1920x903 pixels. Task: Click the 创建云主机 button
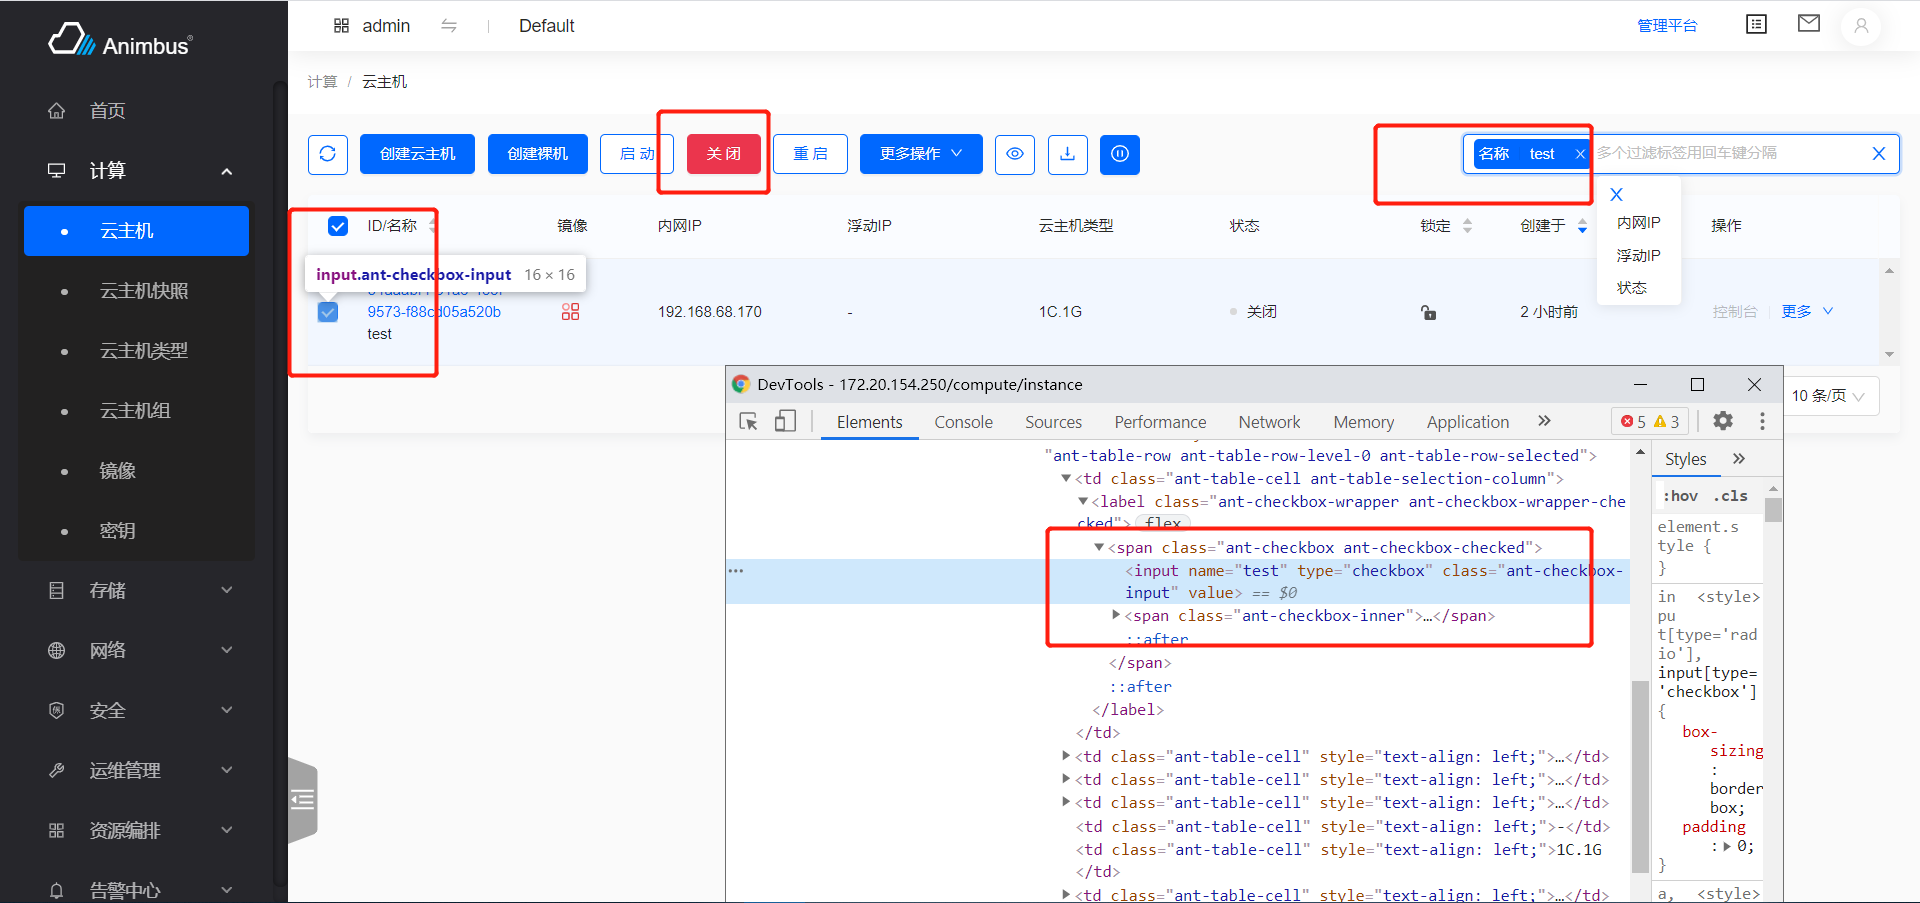[417, 154]
